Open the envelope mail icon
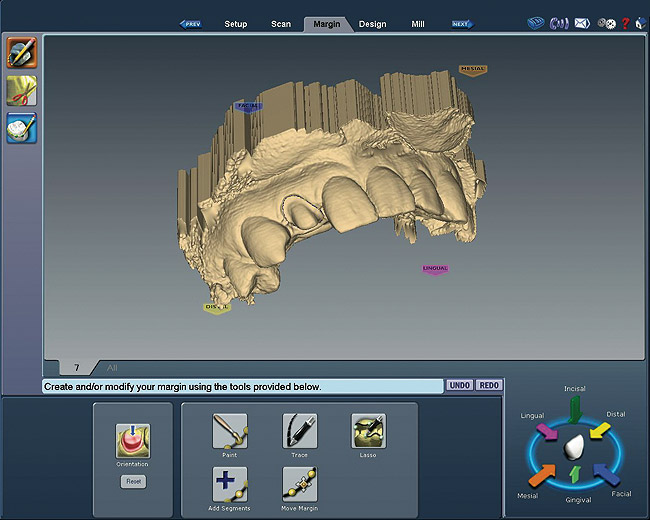This screenshot has width=650, height=520. [581, 23]
